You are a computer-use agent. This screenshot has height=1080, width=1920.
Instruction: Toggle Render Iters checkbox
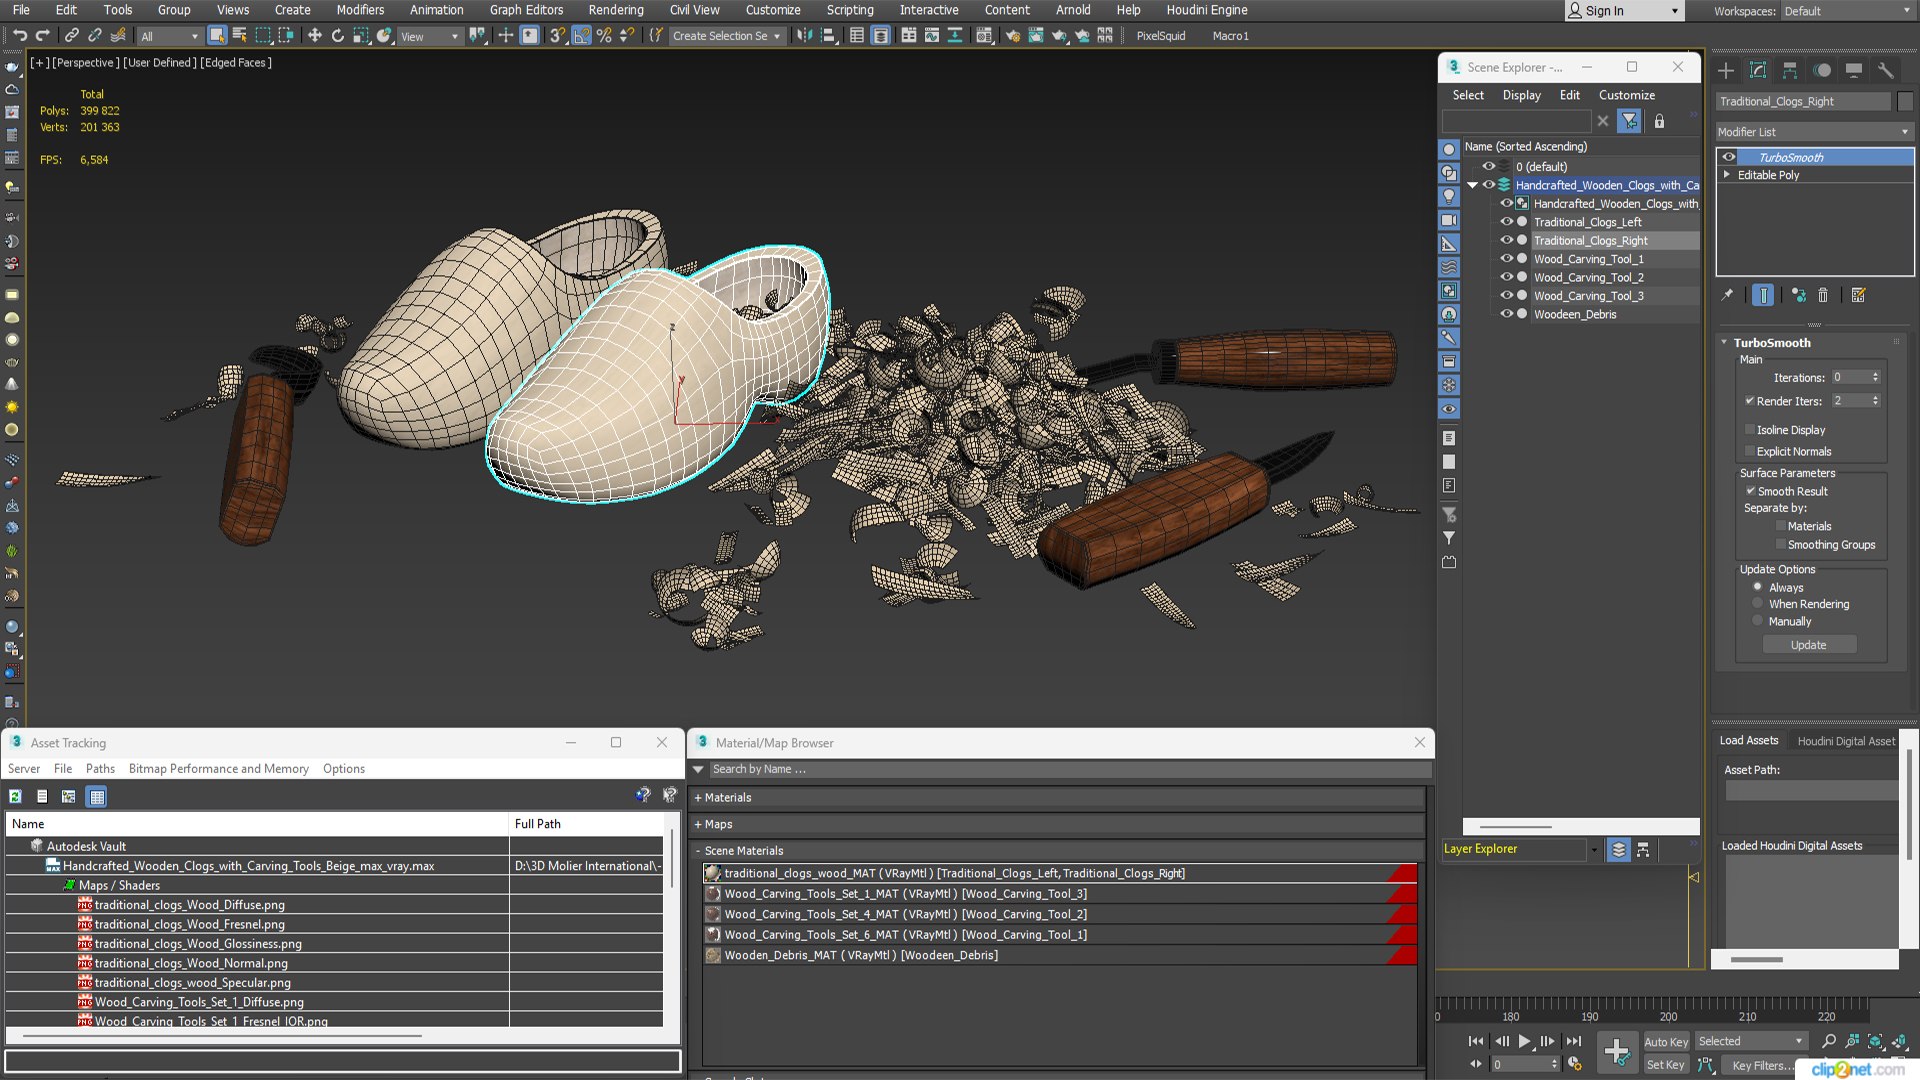point(1750,401)
